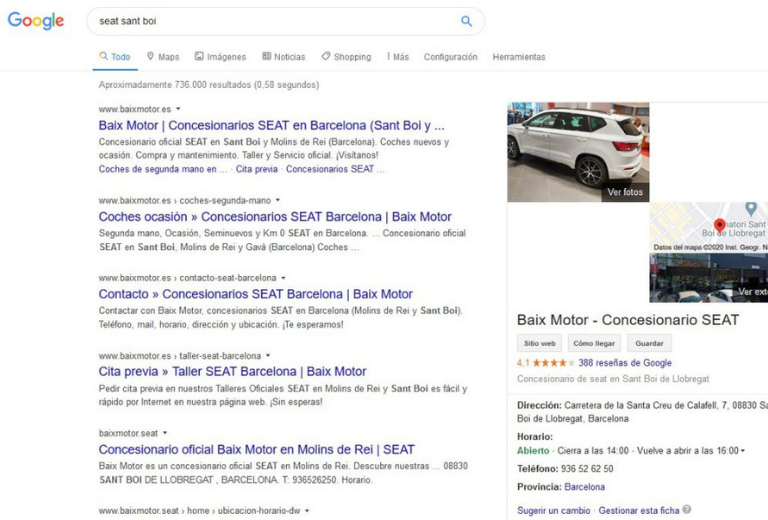
Task: Click 'Gestionar esta ficha' link
Action: point(639,510)
